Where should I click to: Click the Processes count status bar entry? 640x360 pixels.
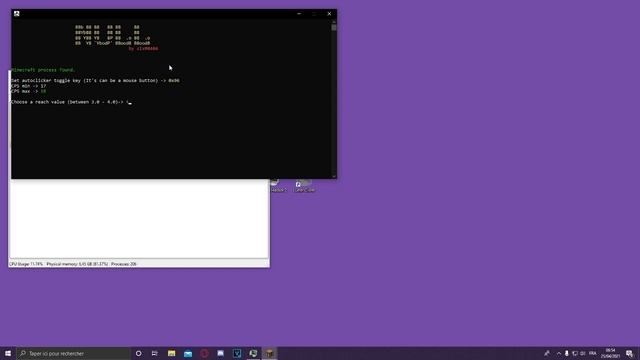coord(124,264)
